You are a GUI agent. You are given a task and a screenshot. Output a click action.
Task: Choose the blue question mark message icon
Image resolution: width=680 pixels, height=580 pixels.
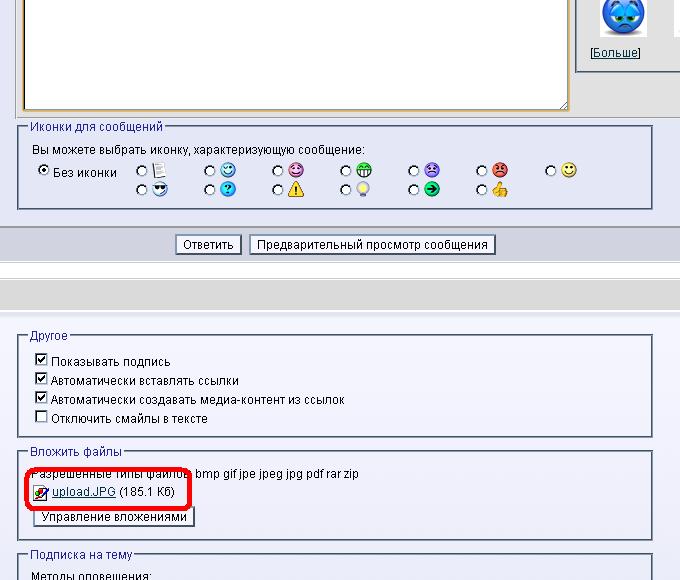[210, 190]
